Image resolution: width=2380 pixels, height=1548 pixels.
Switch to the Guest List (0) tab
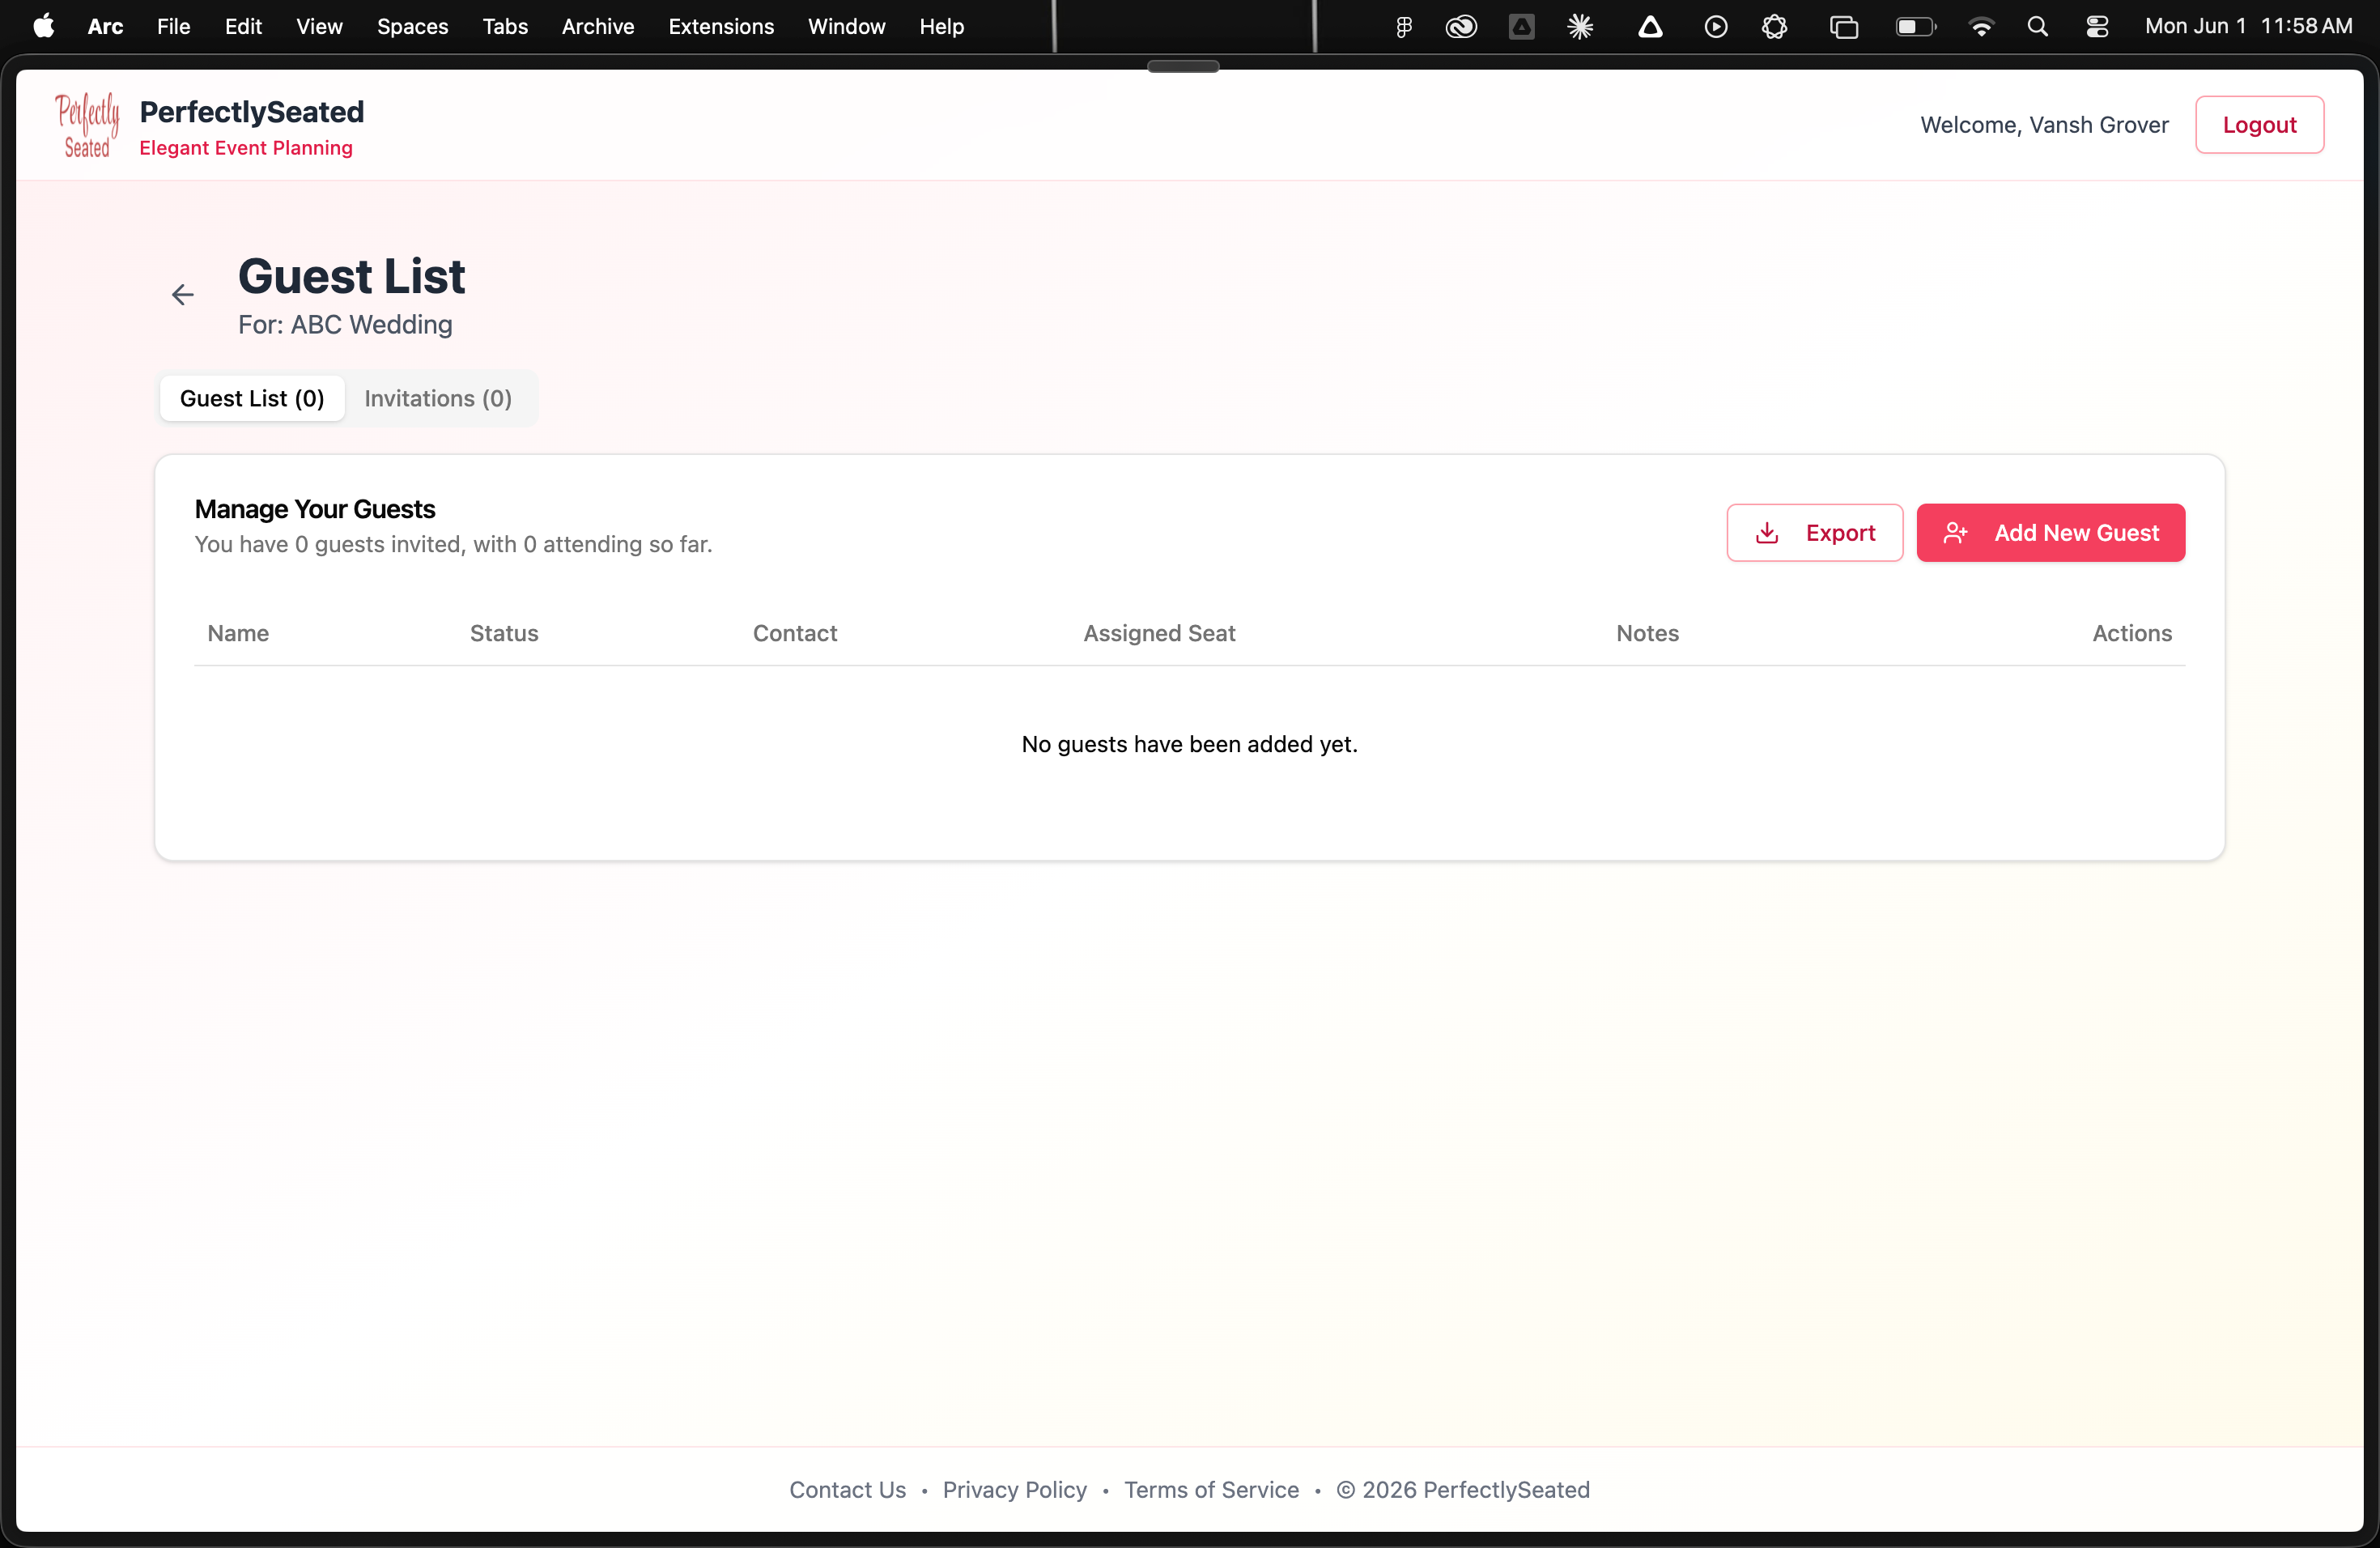click(x=252, y=398)
